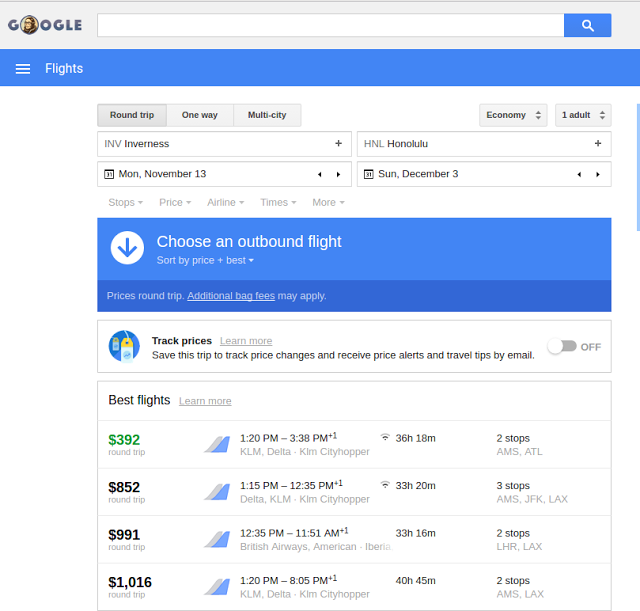Click the 2 stops AMS, ATL text
This screenshot has height=611, width=640.
point(519,444)
